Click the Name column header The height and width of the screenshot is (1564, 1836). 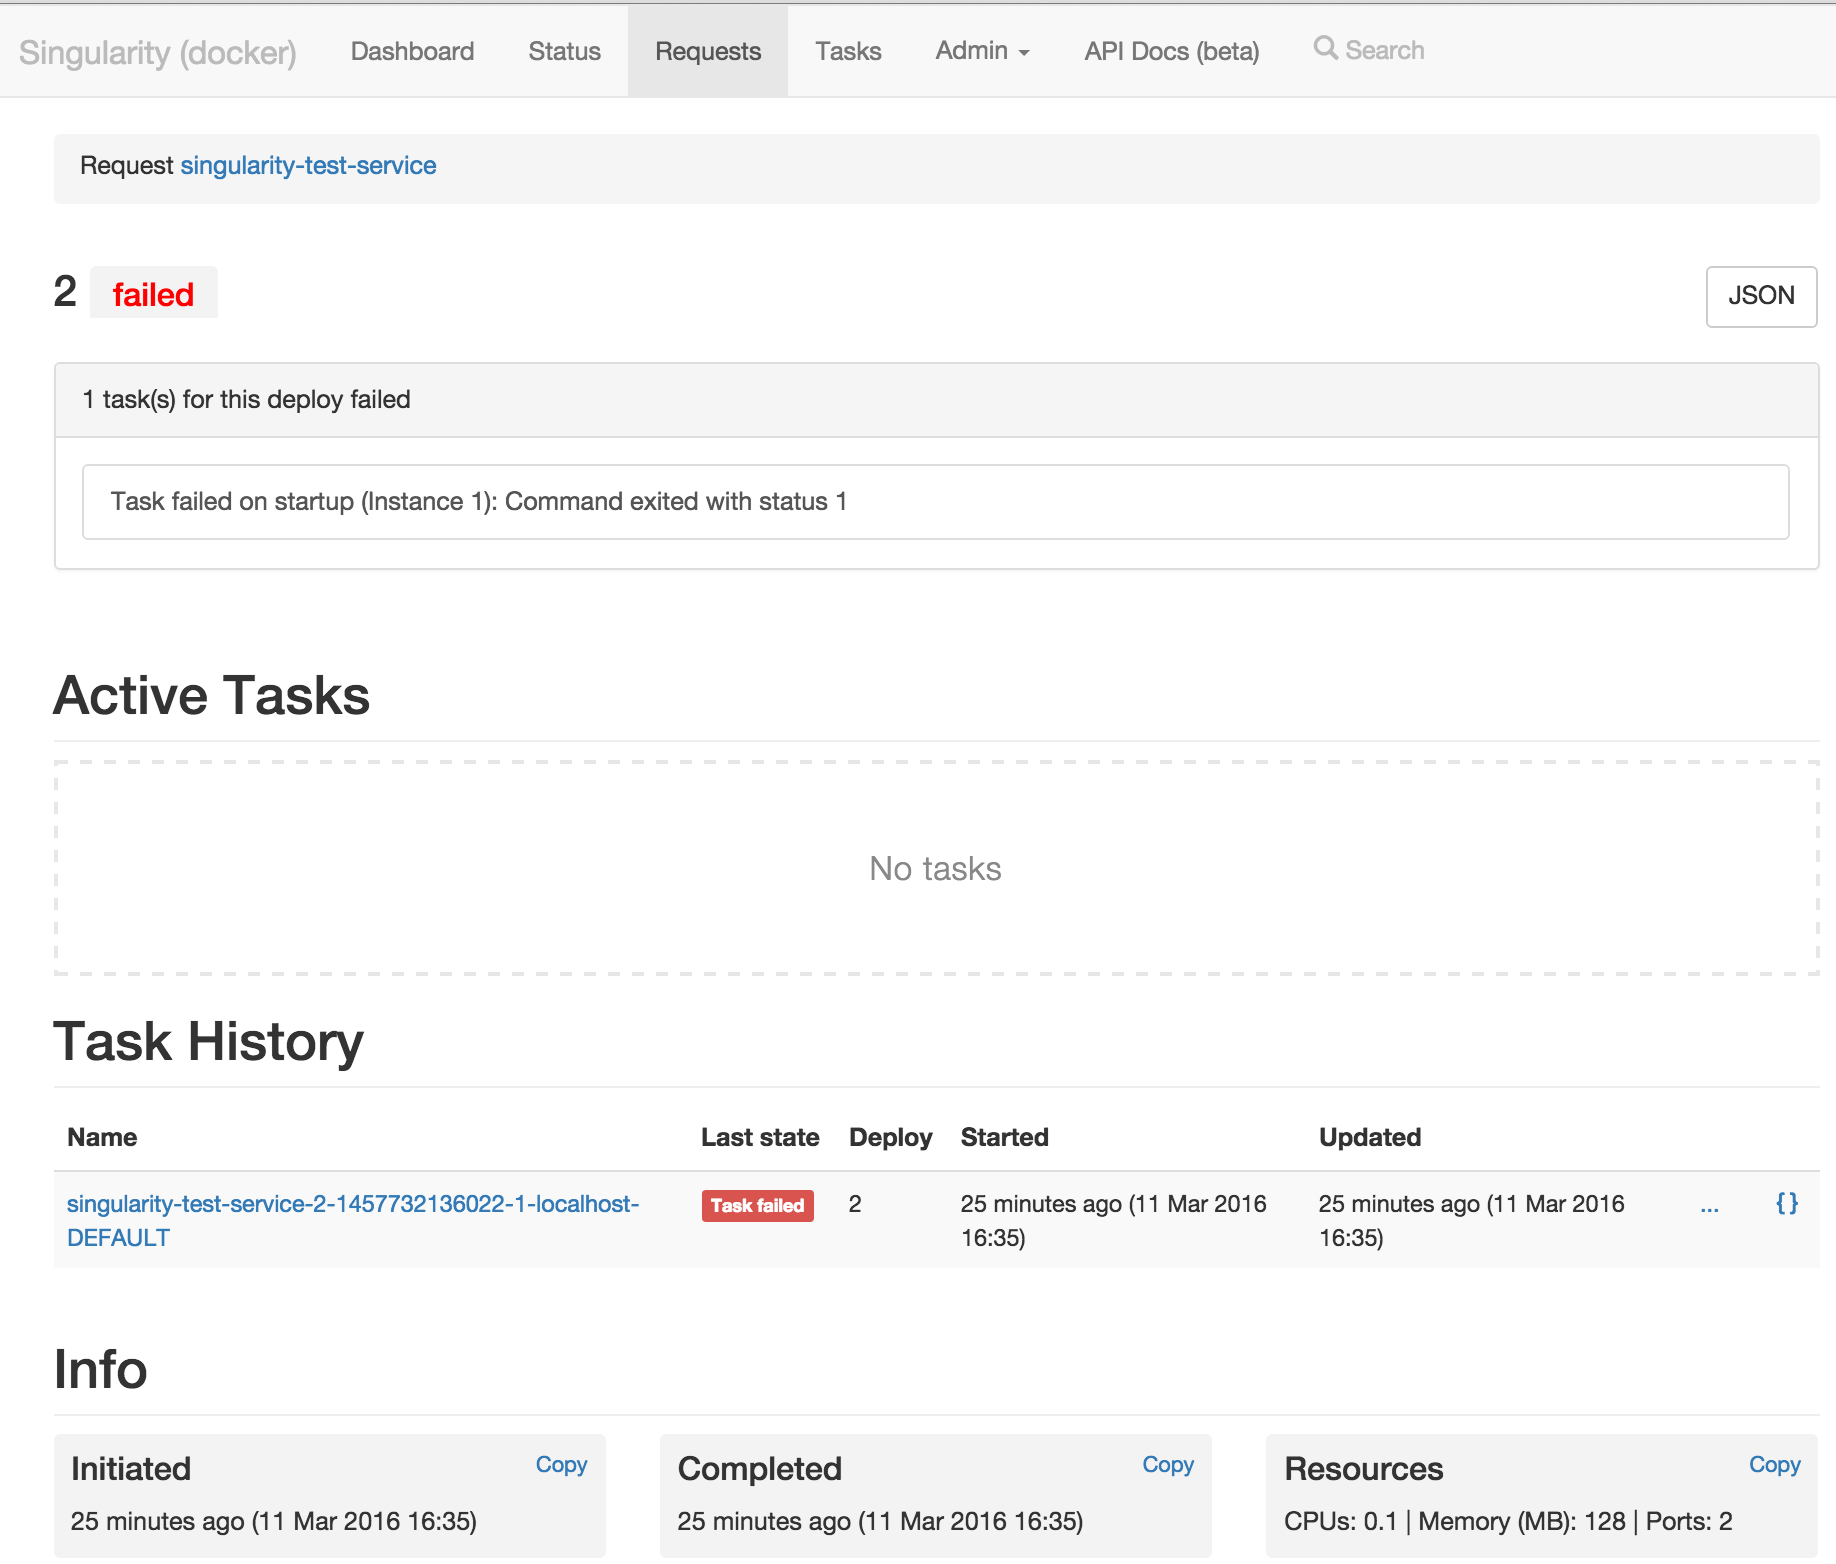point(102,1137)
